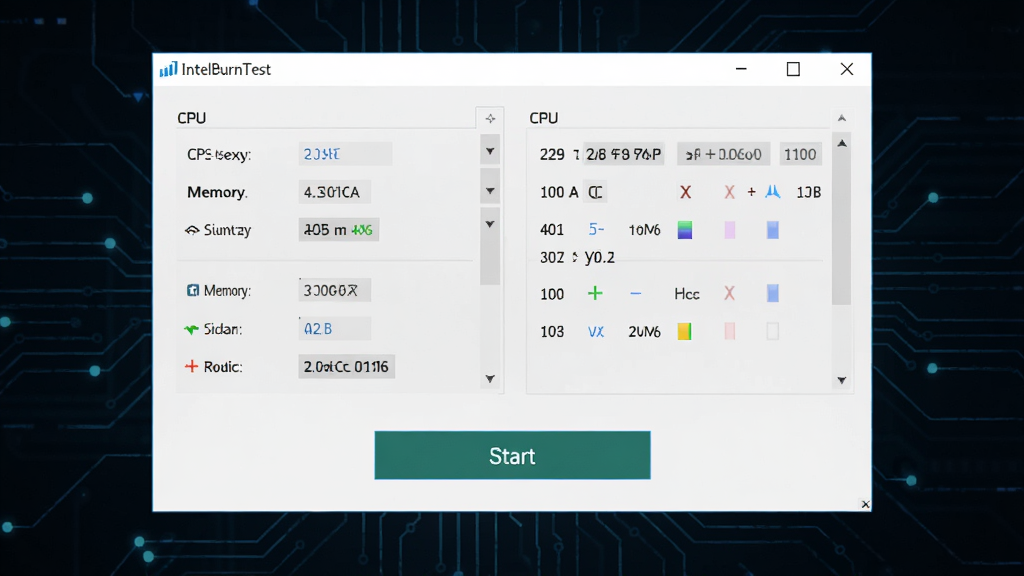
Task: Click the lower Memory value field 3J0G0X
Action: pyautogui.click(x=334, y=291)
